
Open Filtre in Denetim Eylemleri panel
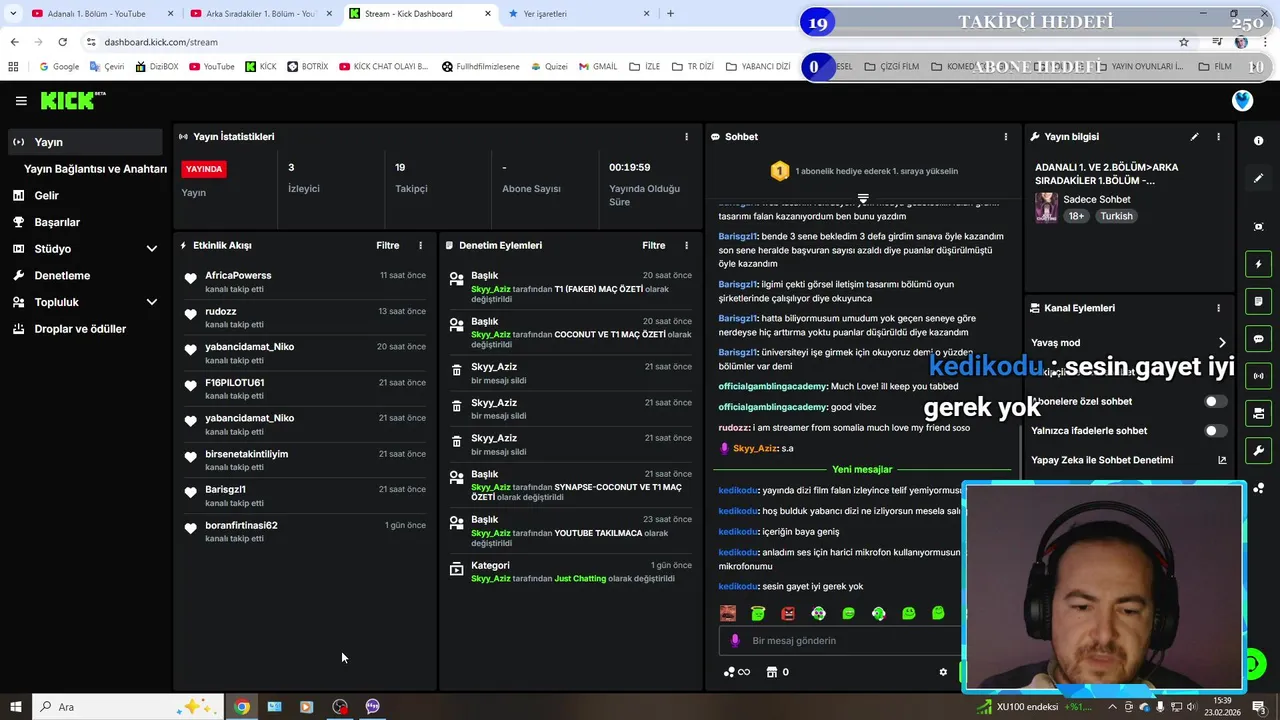point(654,245)
